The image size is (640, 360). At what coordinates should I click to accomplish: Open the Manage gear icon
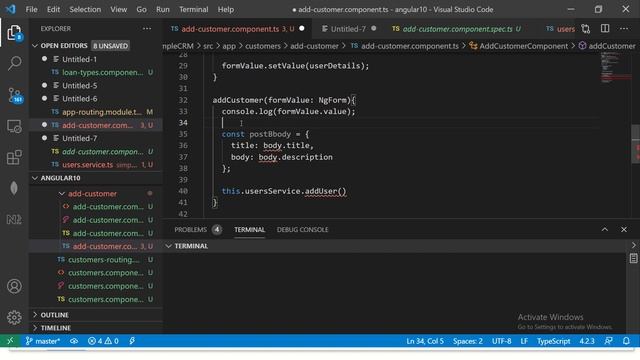(14, 317)
